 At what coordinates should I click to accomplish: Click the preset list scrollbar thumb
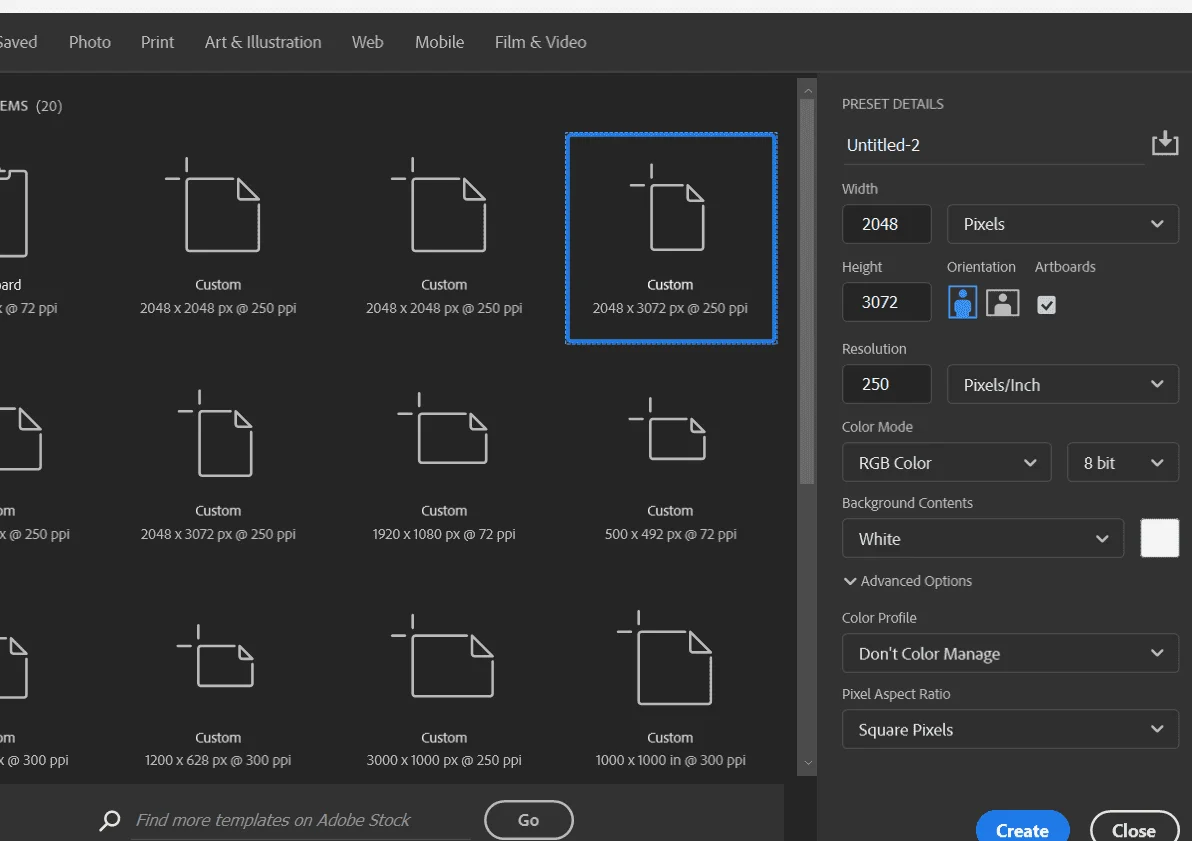click(807, 291)
